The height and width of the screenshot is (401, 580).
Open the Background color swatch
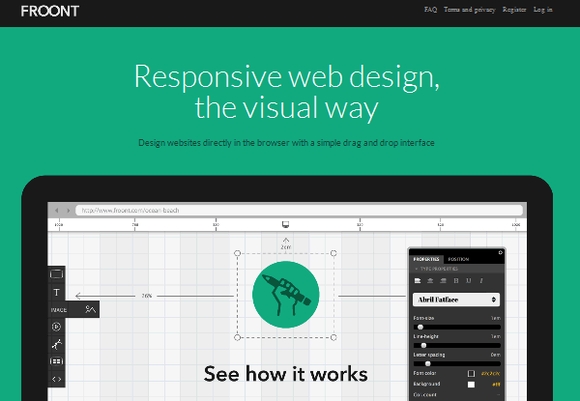[x=471, y=385]
